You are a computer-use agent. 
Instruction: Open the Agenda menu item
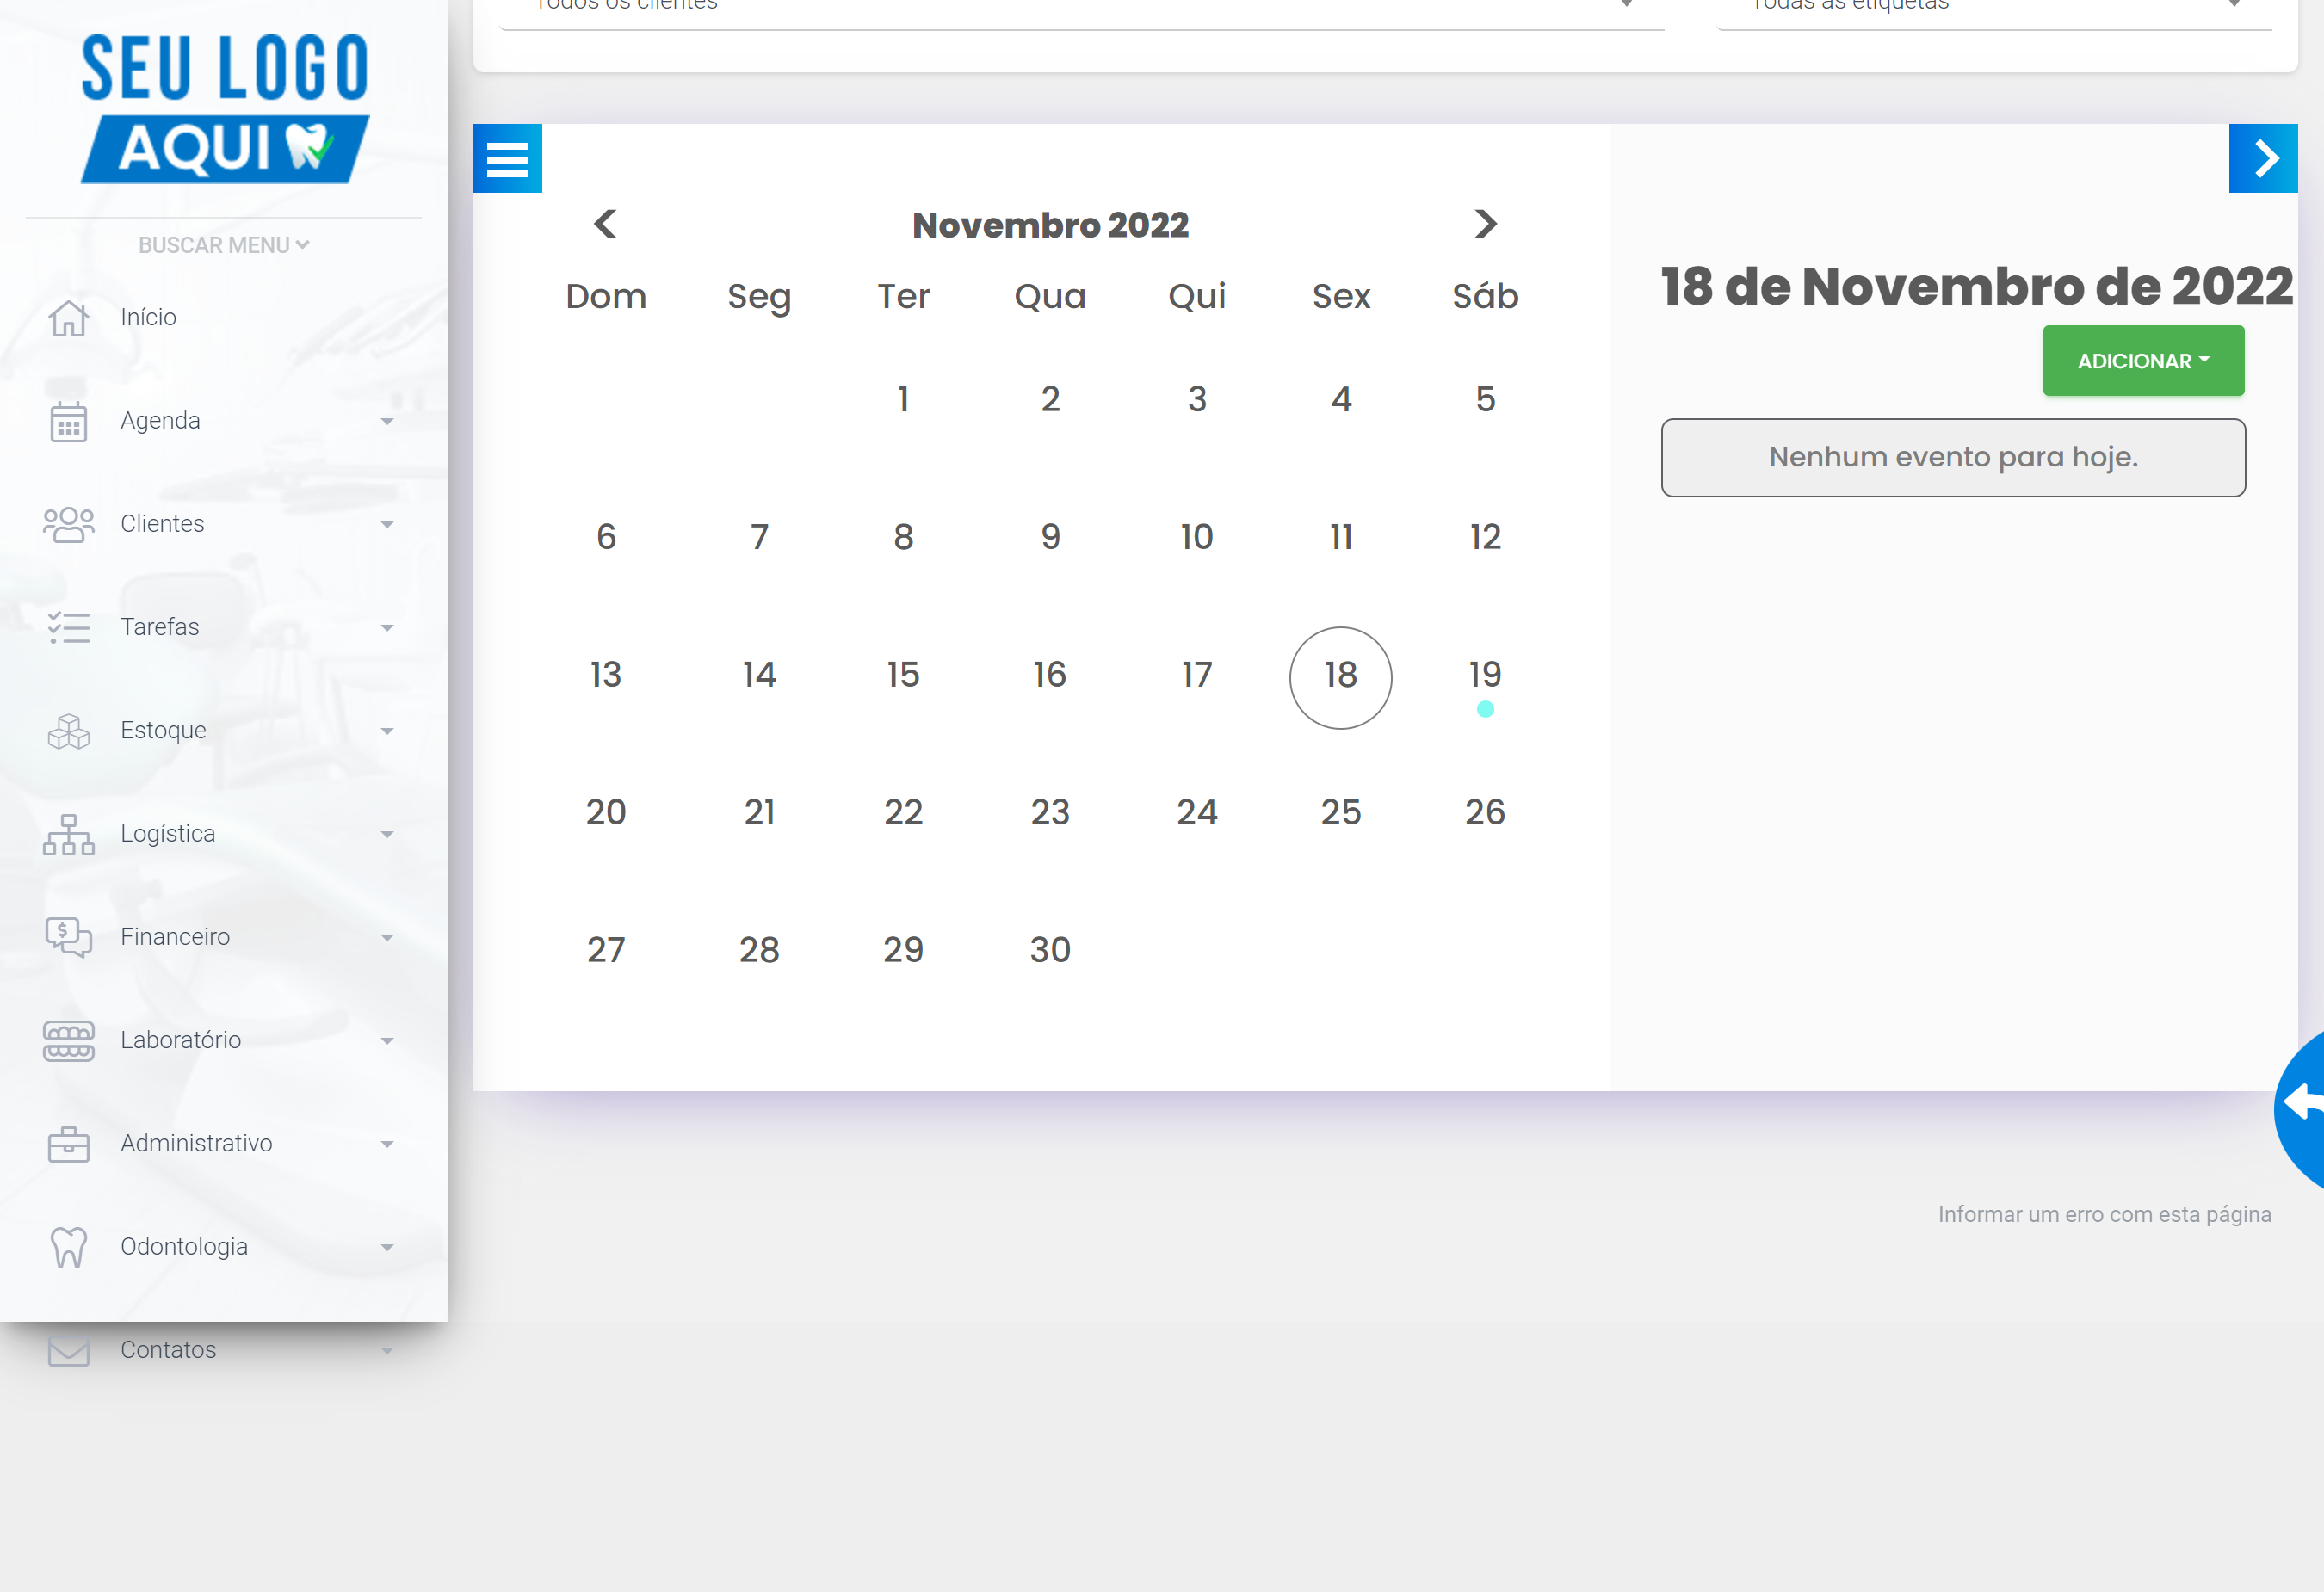point(160,421)
